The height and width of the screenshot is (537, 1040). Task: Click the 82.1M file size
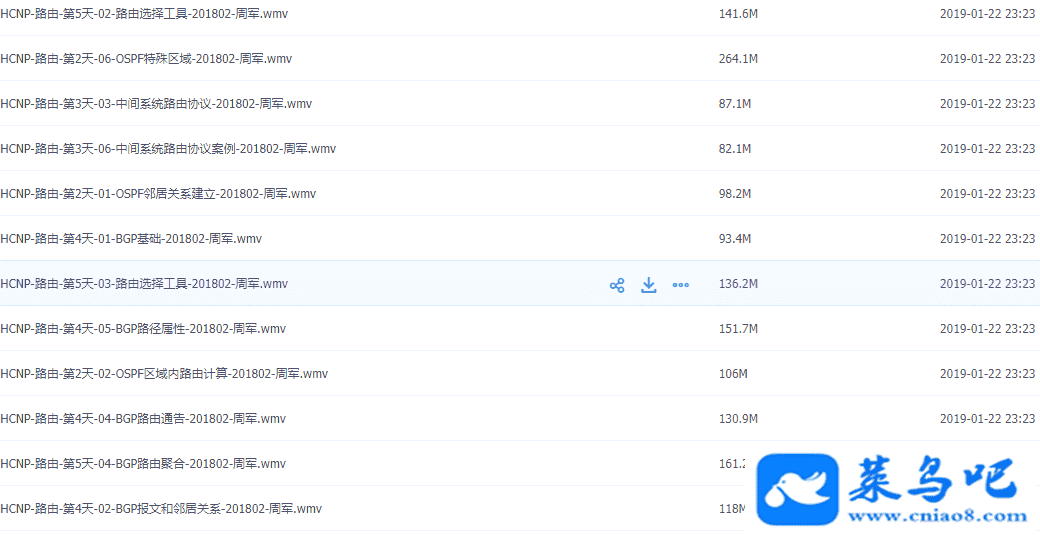pos(735,149)
